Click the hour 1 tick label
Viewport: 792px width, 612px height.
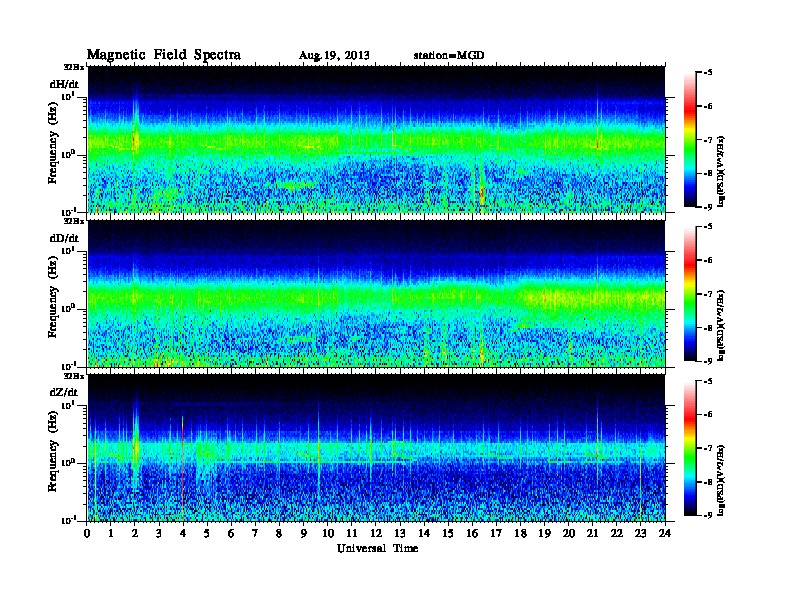tap(111, 533)
